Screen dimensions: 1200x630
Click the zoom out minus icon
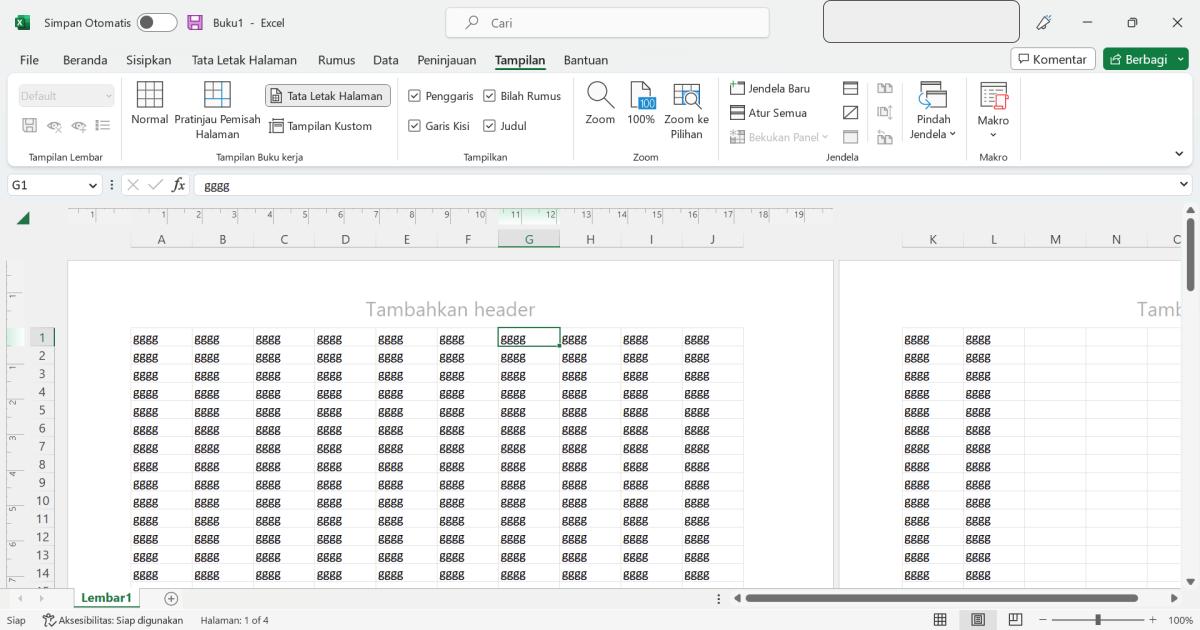point(1043,620)
